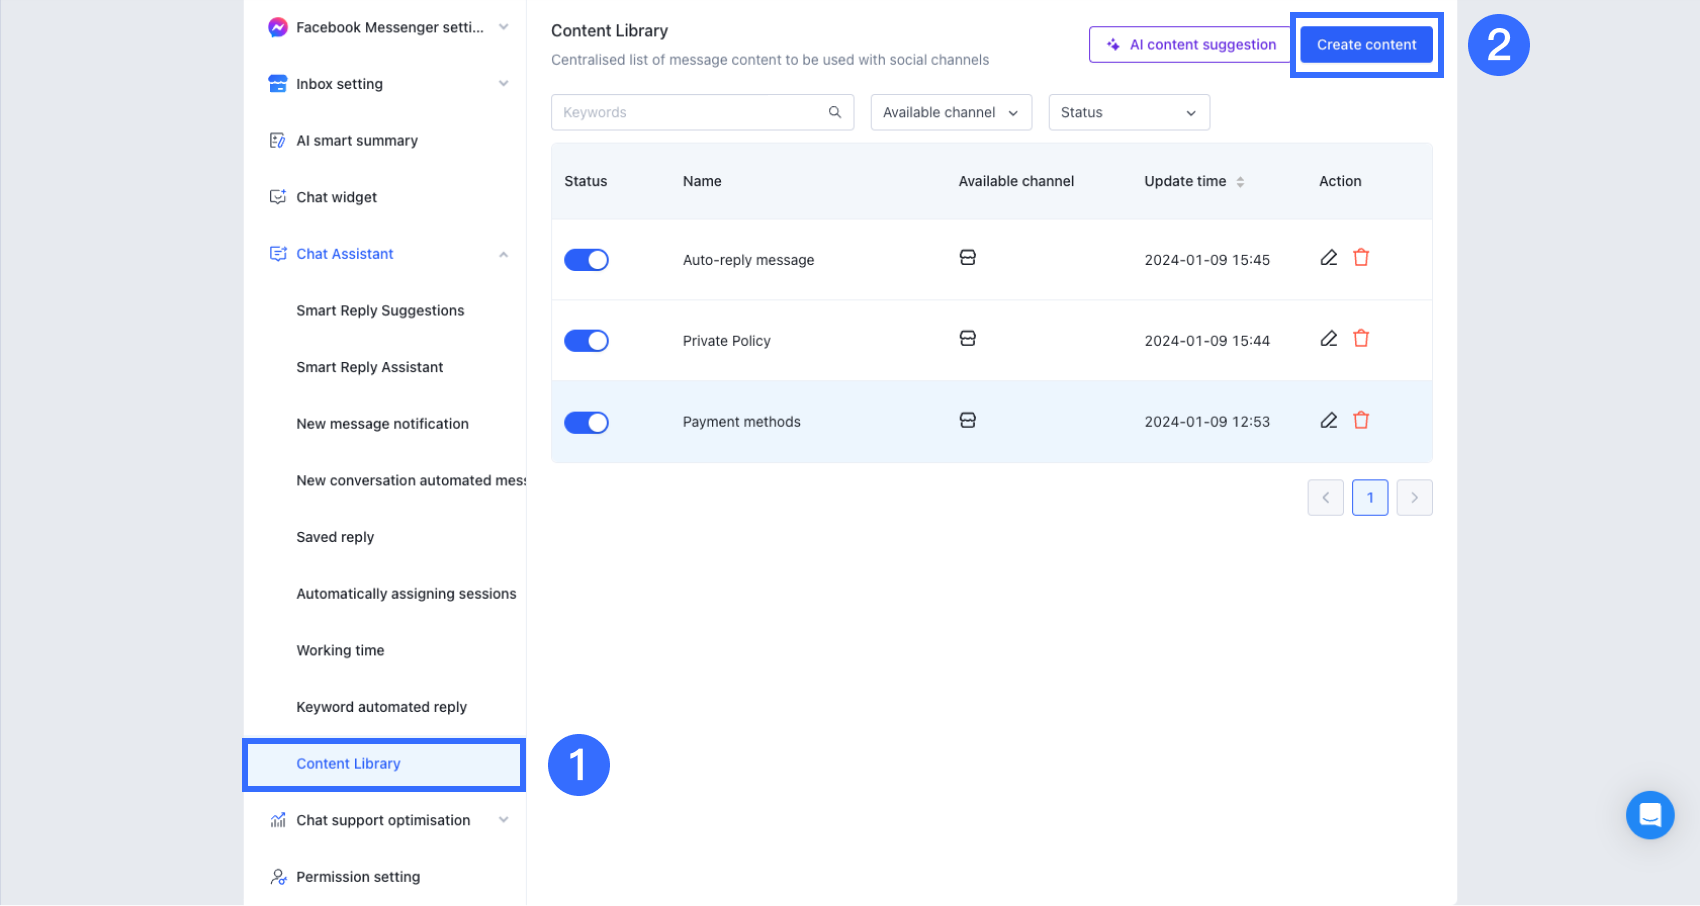The image size is (1700, 906).
Task: Open the live chat support bubble
Action: tap(1650, 815)
